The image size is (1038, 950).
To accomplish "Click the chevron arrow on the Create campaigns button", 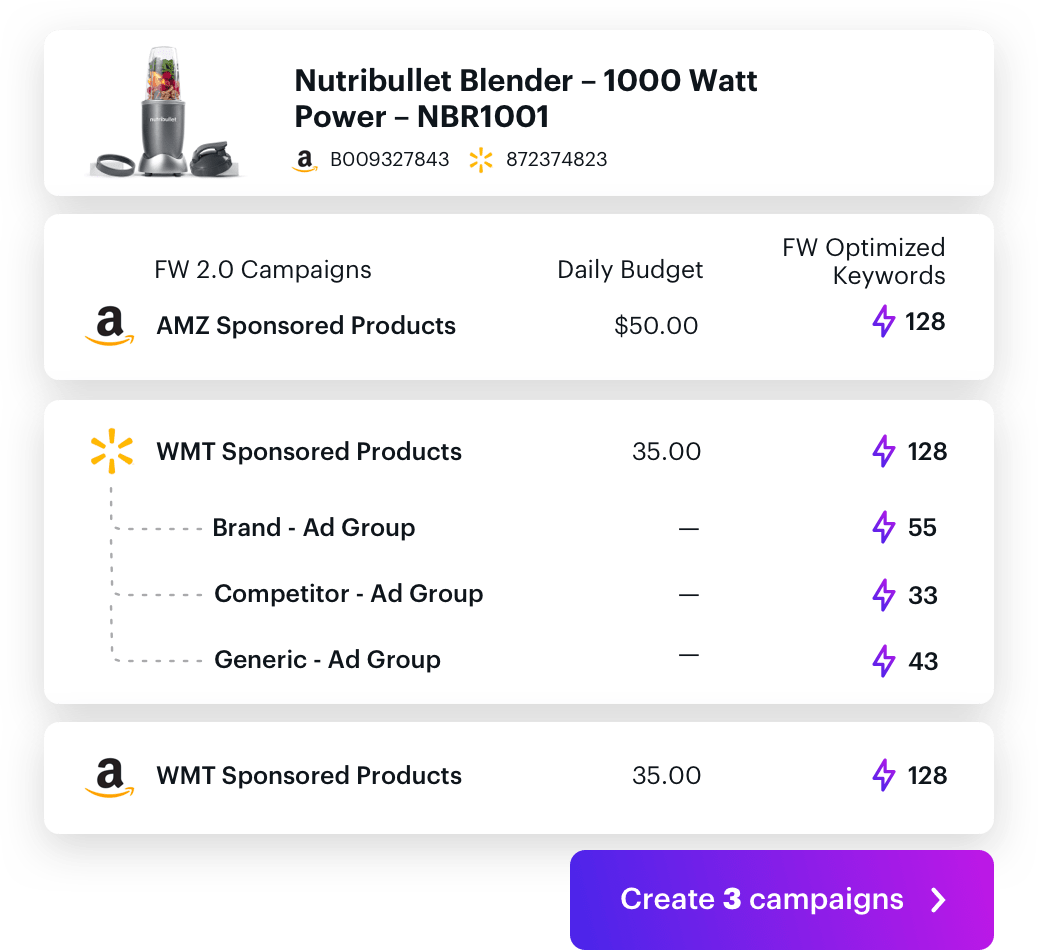I will pos(938,900).
